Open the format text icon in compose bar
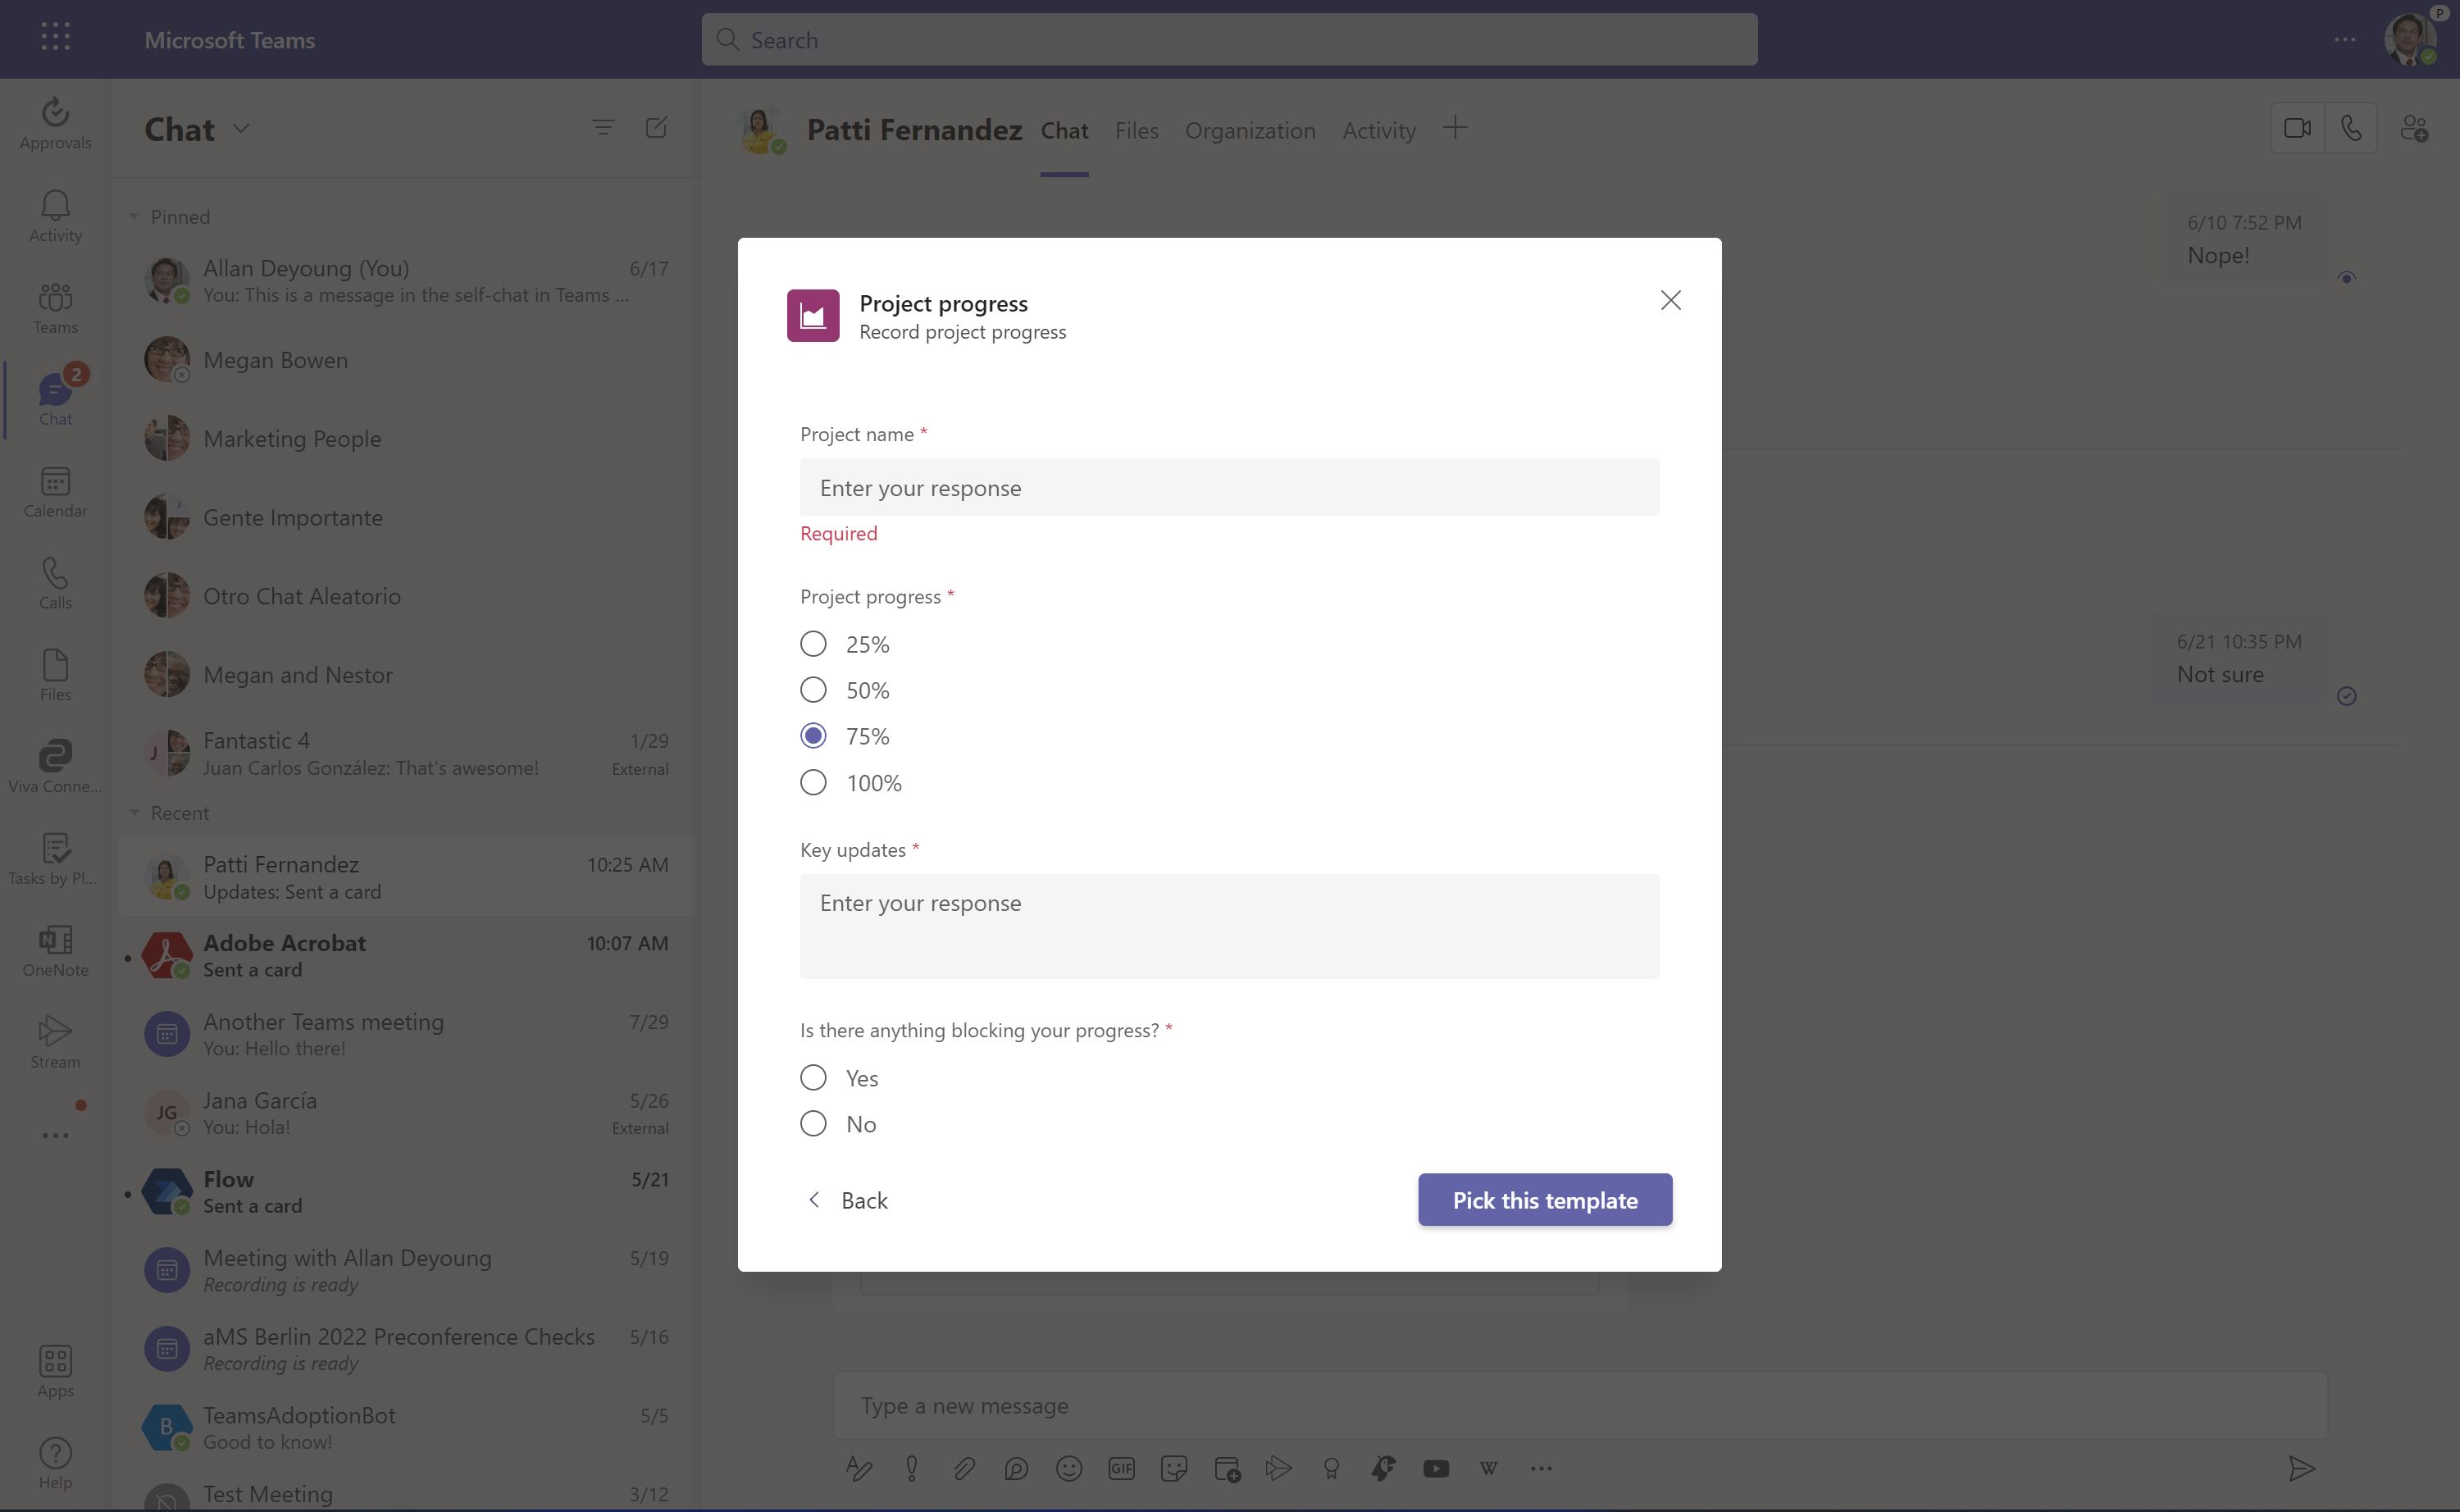The image size is (2460, 1512). point(859,1468)
